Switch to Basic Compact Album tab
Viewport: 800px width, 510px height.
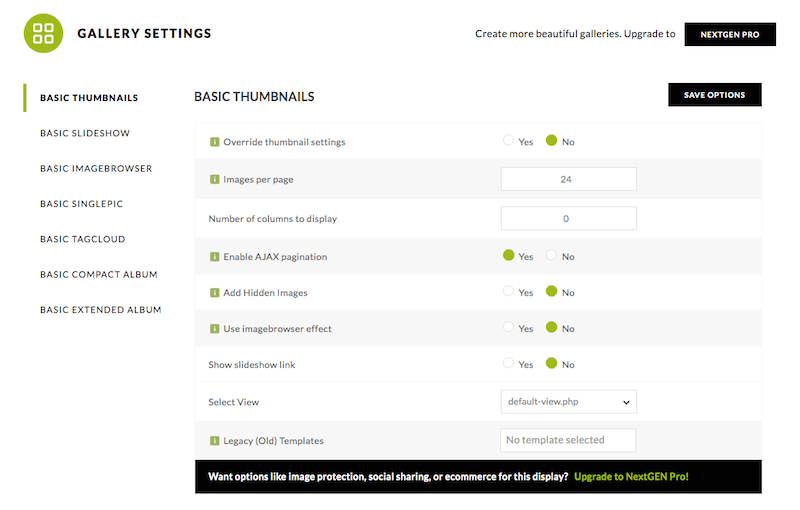(x=98, y=274)
